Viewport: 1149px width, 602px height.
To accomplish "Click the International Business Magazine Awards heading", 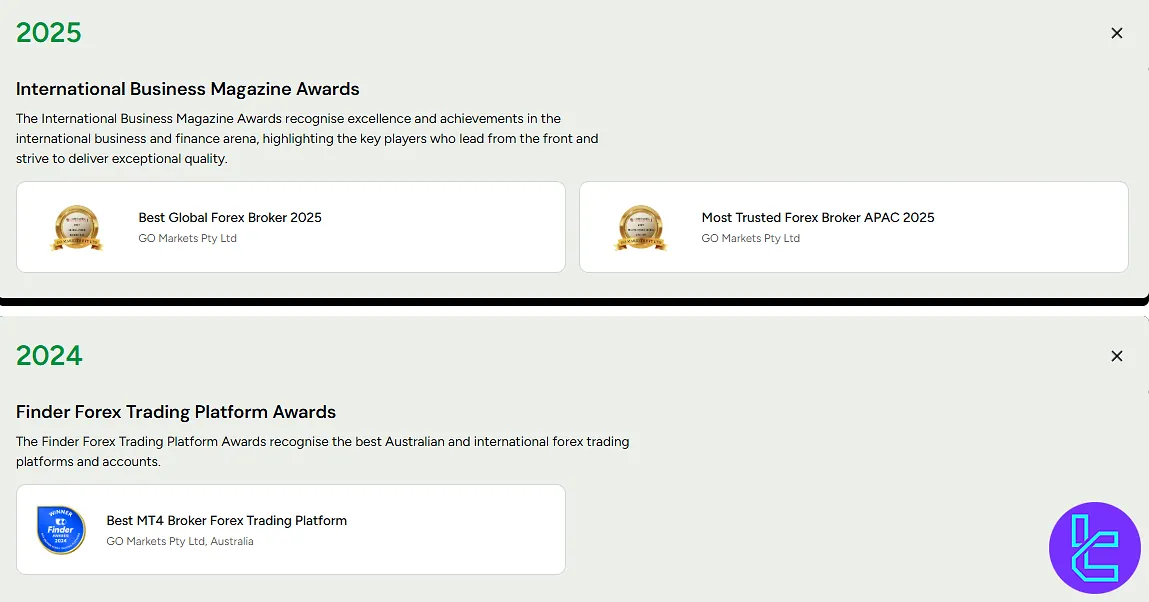I will pyautogui.click(x=187, y=89).
